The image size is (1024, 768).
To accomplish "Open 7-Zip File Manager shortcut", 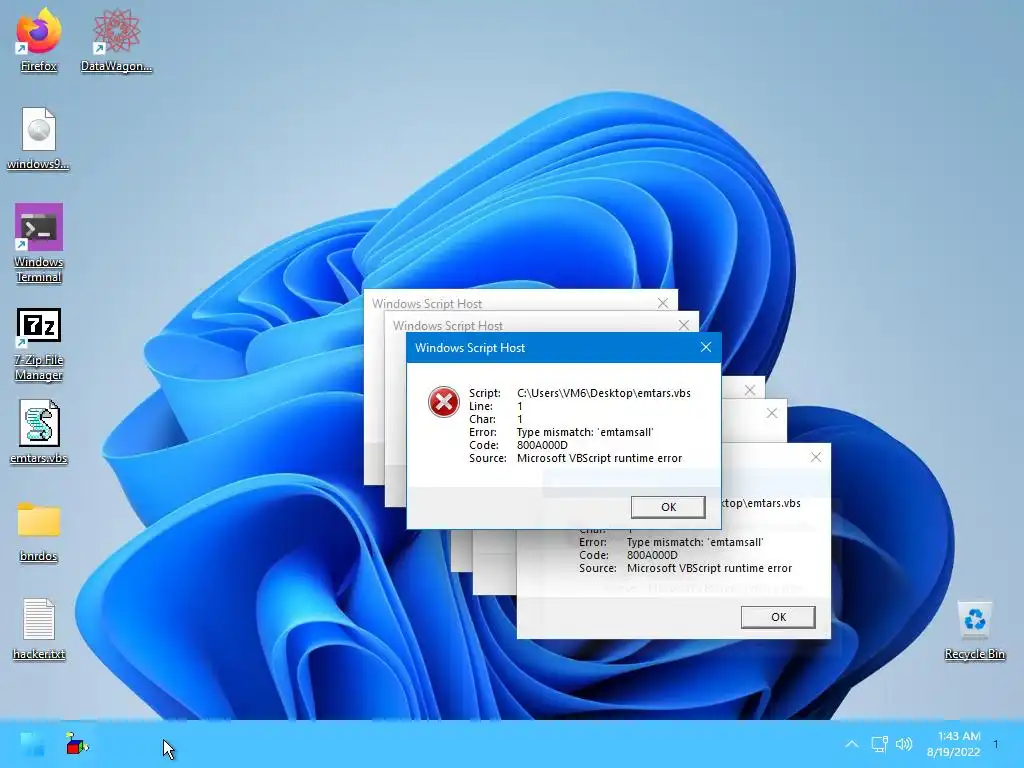I will 39,344.
